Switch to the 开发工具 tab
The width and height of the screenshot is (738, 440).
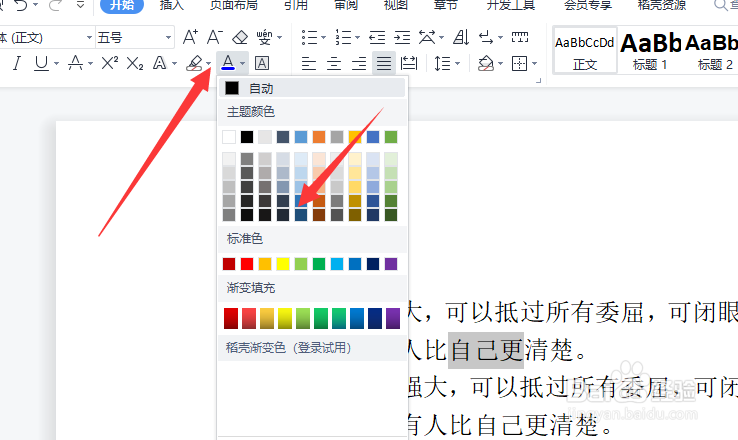point(510,5)
